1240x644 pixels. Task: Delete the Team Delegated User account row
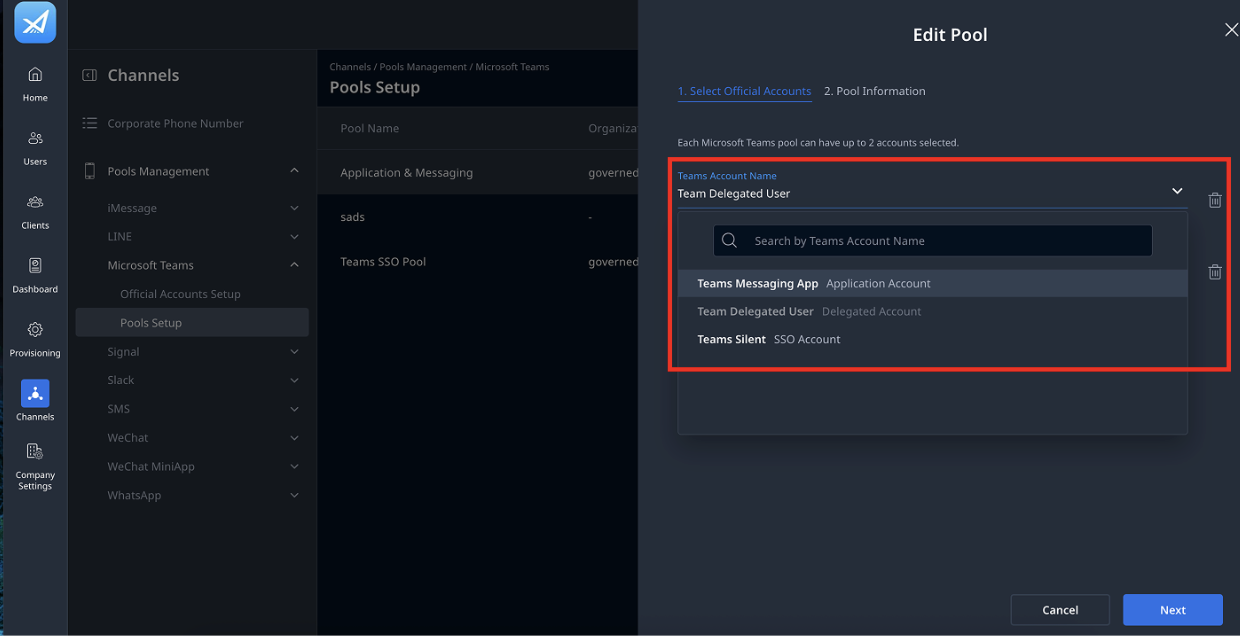[1215, 200]
